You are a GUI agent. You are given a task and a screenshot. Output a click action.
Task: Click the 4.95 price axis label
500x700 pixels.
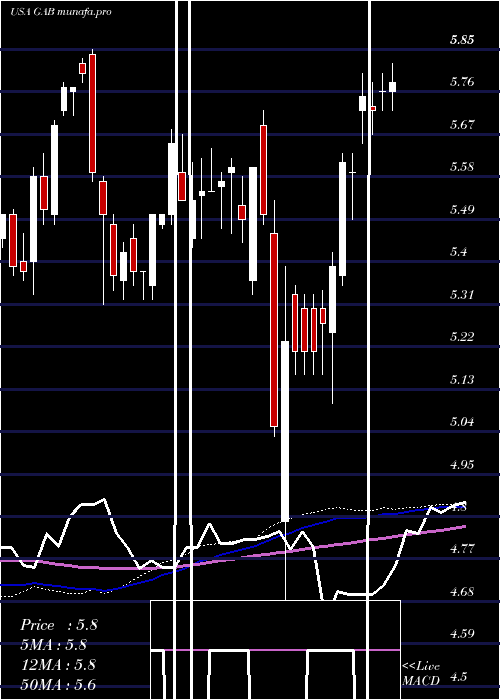pyautogui.click(x=462, y=464)
